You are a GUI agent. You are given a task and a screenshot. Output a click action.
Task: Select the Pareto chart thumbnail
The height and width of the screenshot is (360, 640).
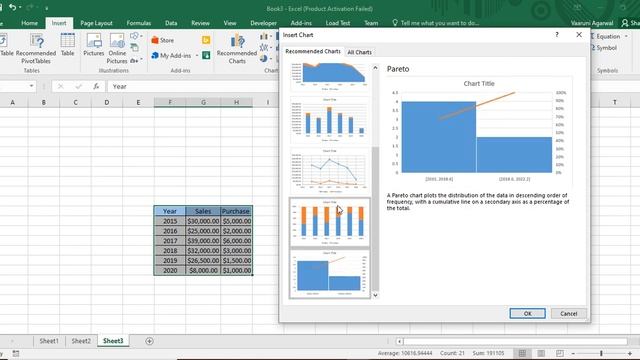[x=329, y=274]
